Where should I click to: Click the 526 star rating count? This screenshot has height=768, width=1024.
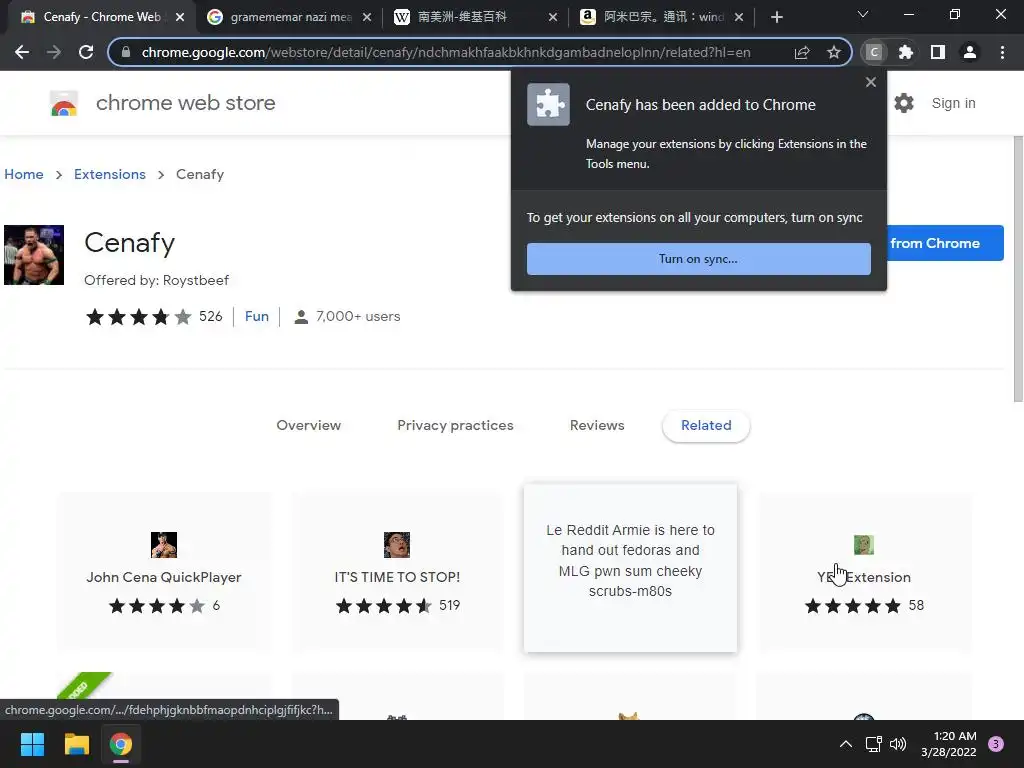[x=210, y=316]
